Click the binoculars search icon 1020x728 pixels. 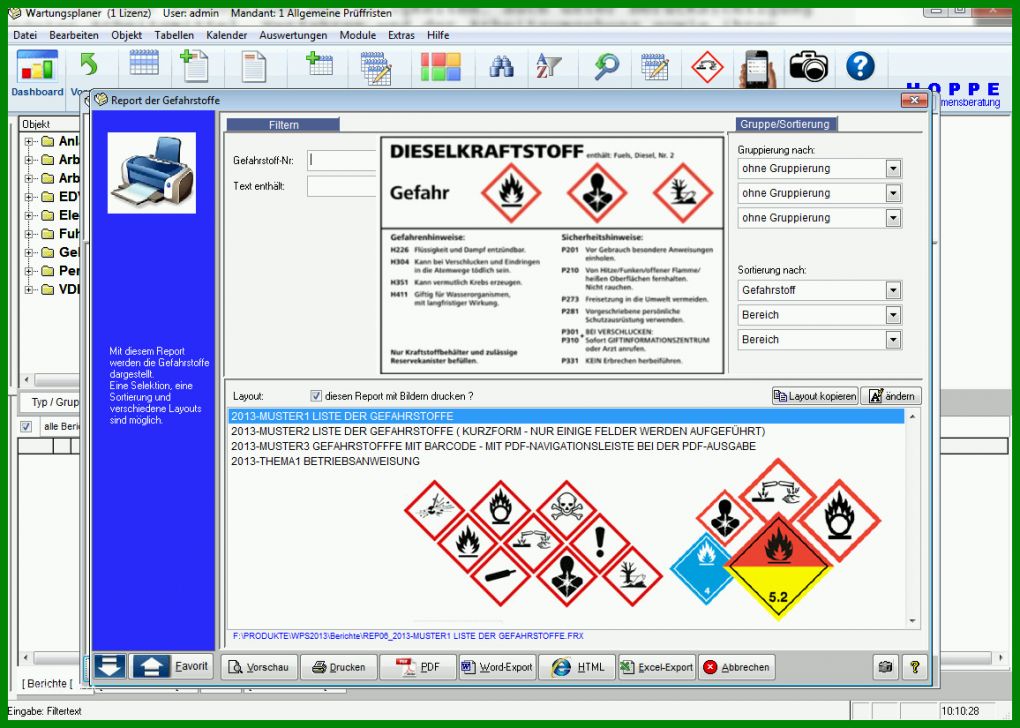click(x=501, y=66)
